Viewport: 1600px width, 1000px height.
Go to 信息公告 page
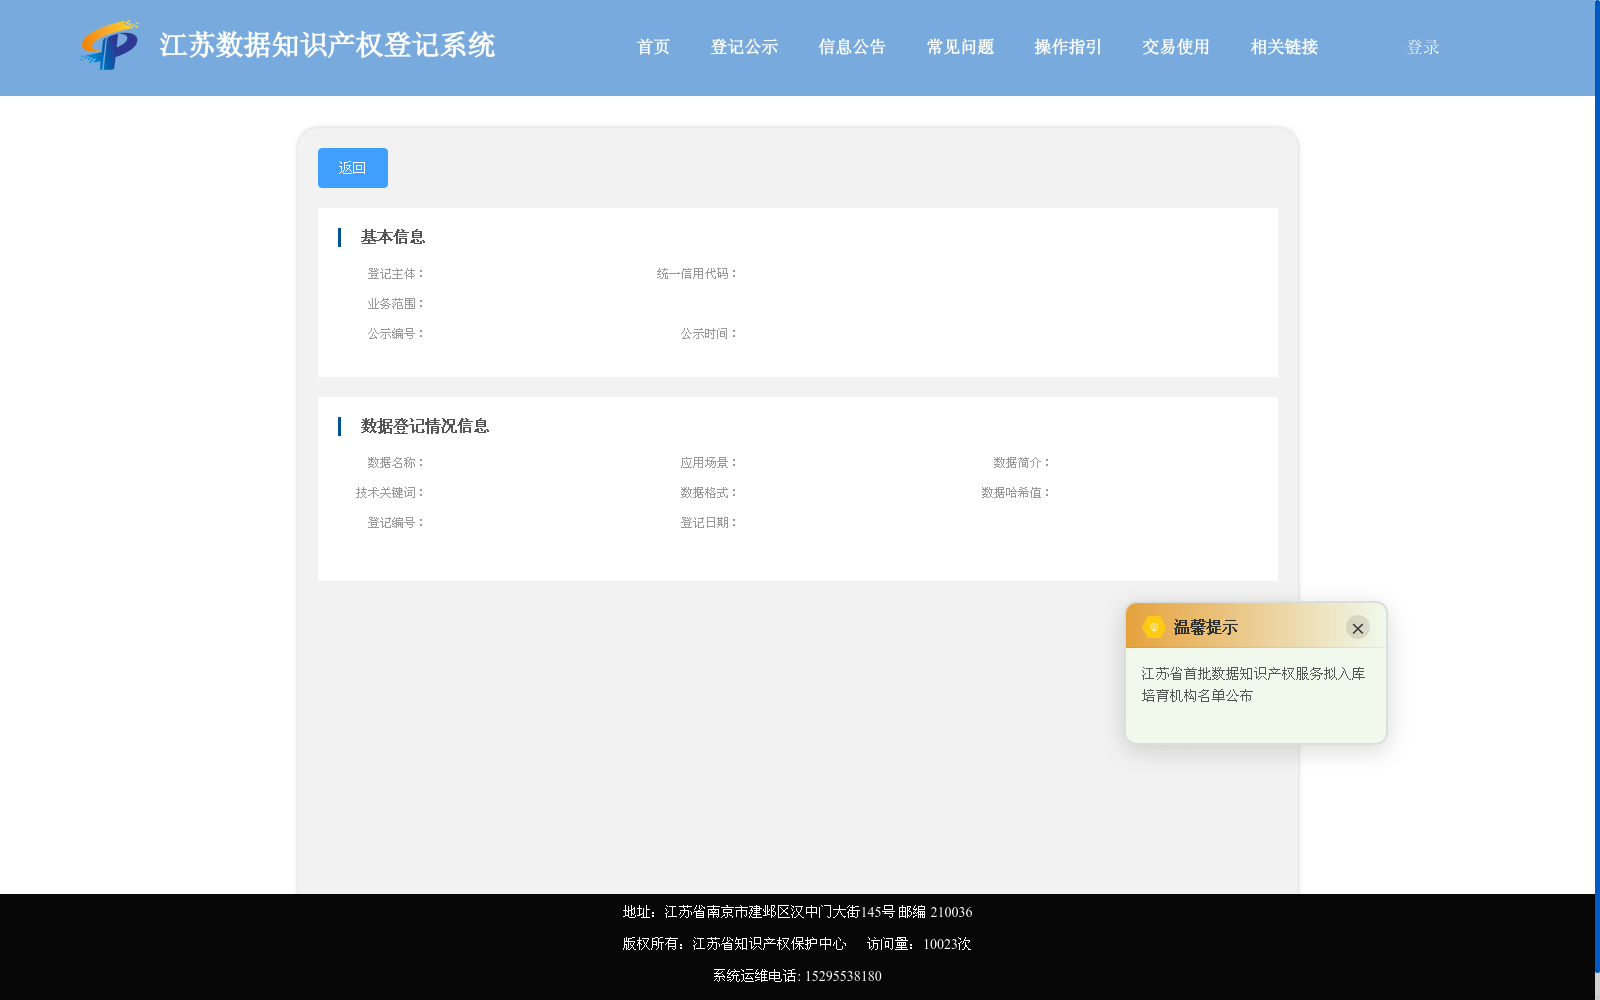[852, 47]
